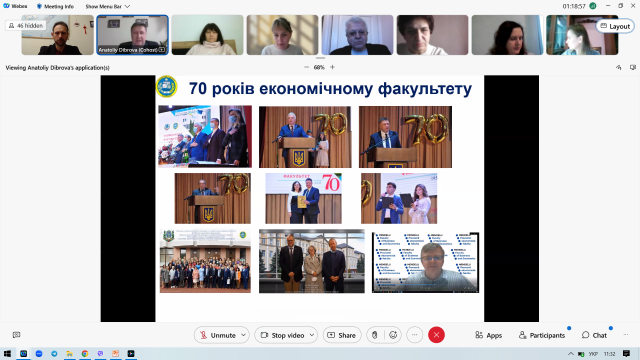The image size is (640, 360).
Task: Click the Share button
Action: click(342, 335)
